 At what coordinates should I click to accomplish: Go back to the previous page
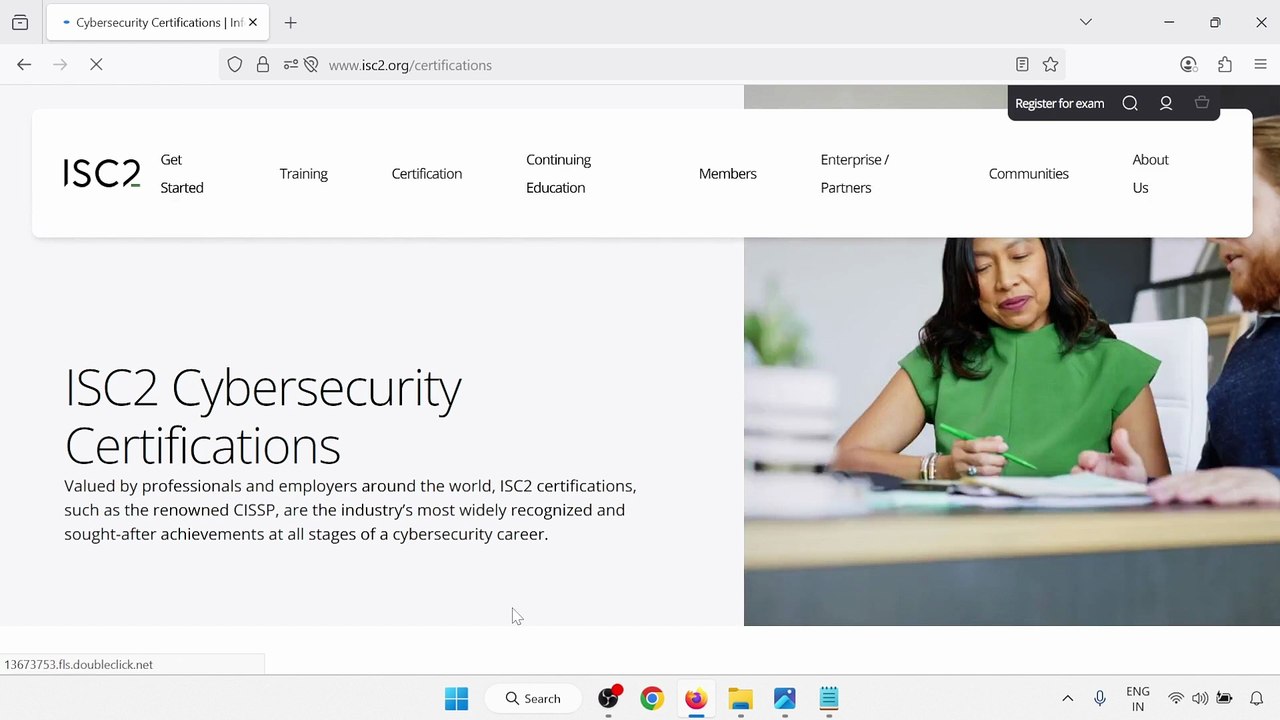pyautogui.click(x=24, y=65)
